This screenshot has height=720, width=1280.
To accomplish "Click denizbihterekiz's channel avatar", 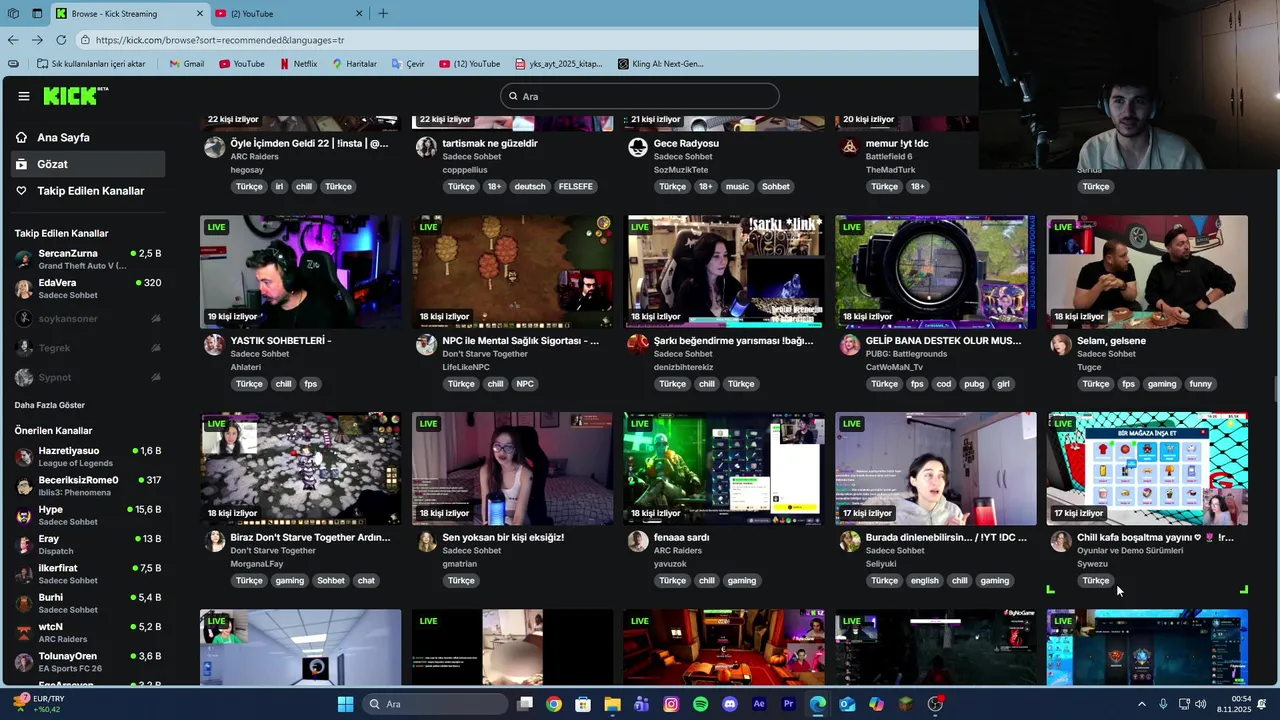I will pos(638,345).
